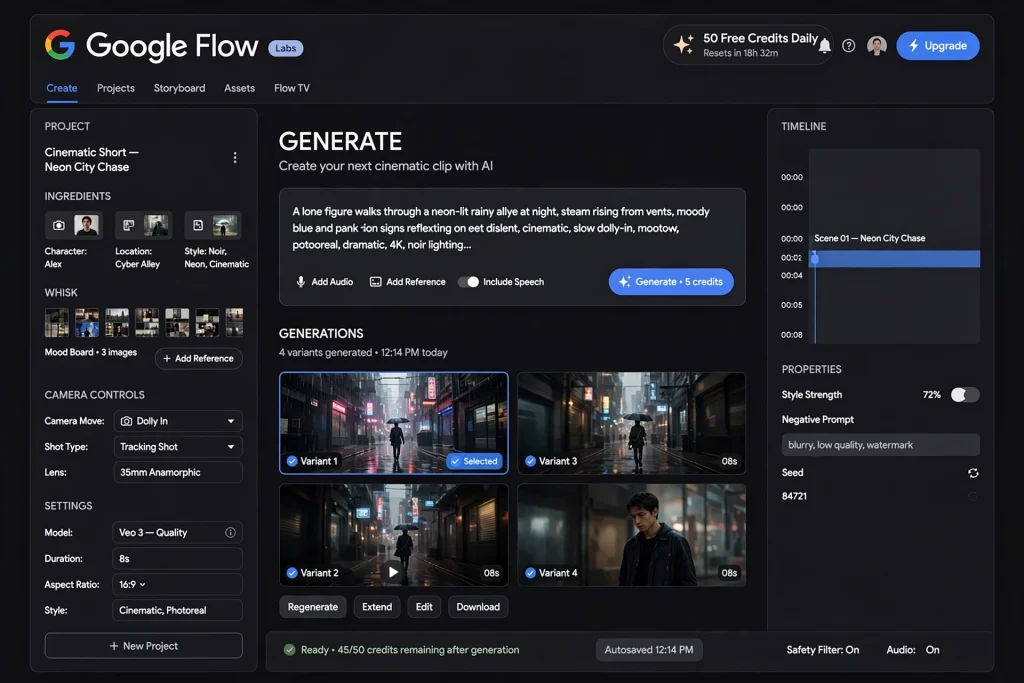Click the camera icon in Camera Move
Image resolution: width=1024 pixels, height=683 pixels.
(127, 421)
